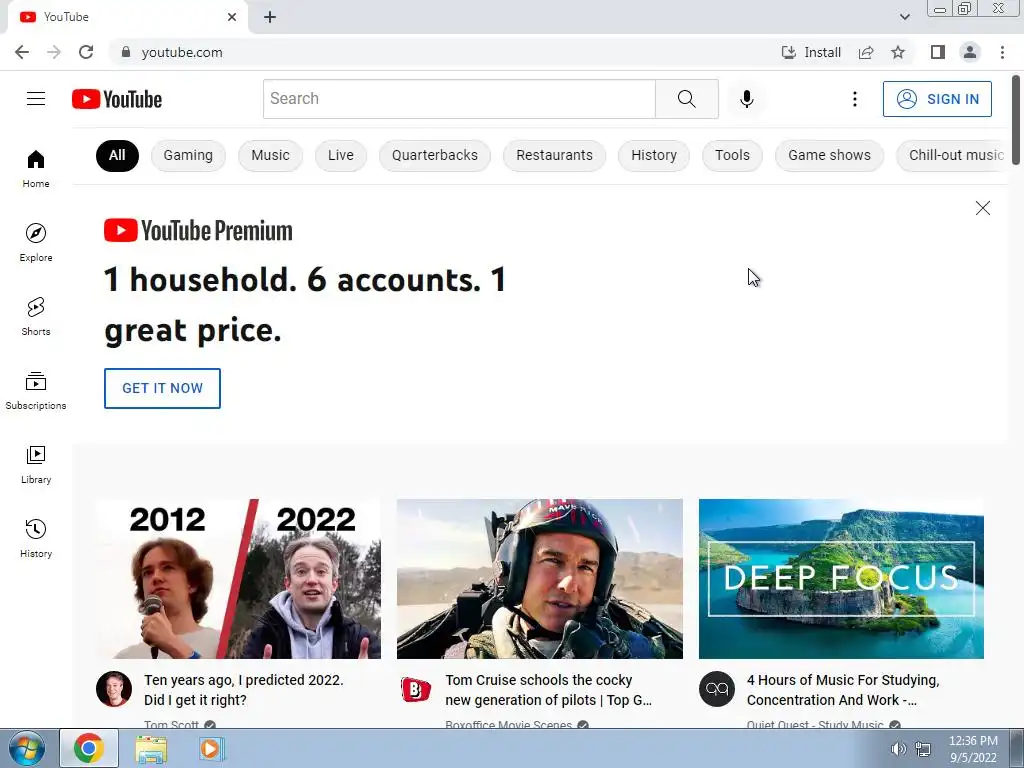Click GET IT NOW button
The image size is (1024, 768).
click(x=163, y=389)
